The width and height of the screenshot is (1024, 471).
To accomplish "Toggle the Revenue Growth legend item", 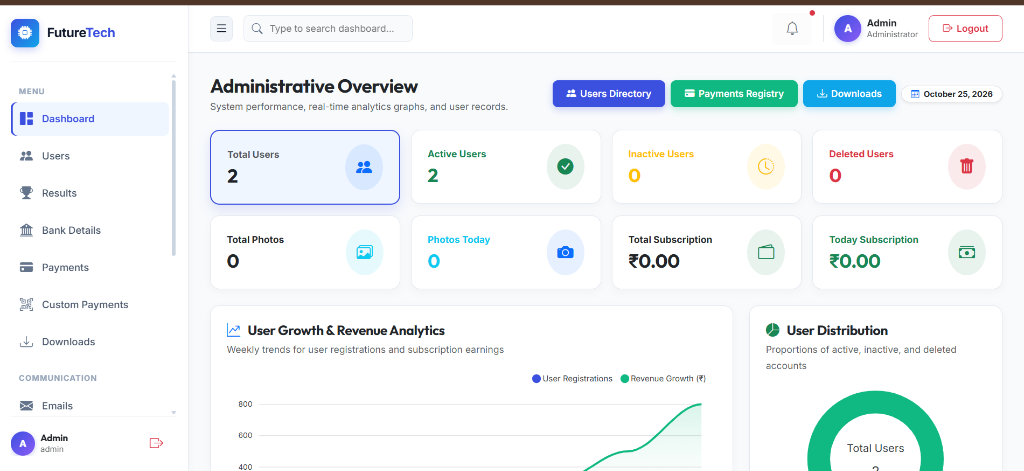I will click(663, 378).
